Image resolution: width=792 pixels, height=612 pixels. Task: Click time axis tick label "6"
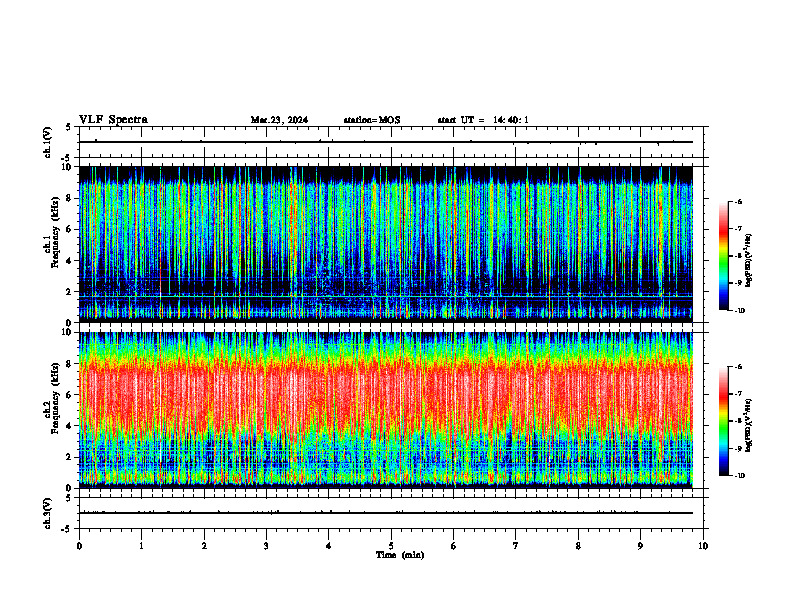coord(453,546)
